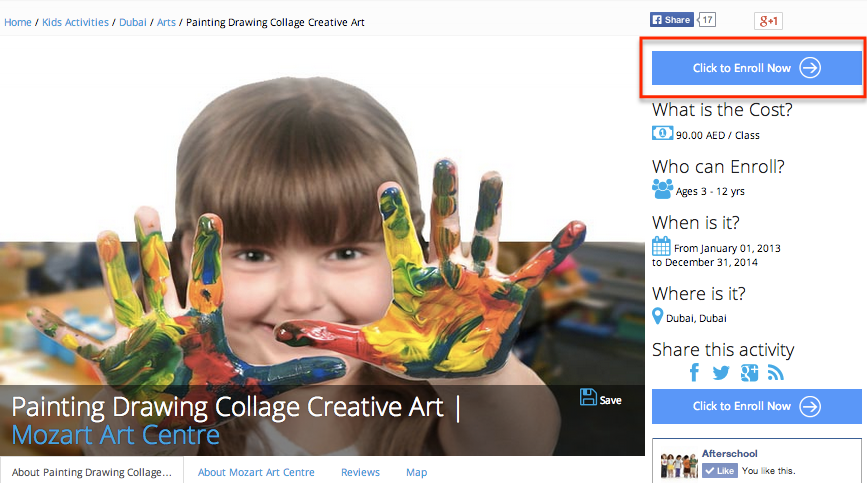Select the About Painting Drawing Collage tab
Image resolution: width=867 pixels, height=483 pixels.
click(x=91, y=472)
